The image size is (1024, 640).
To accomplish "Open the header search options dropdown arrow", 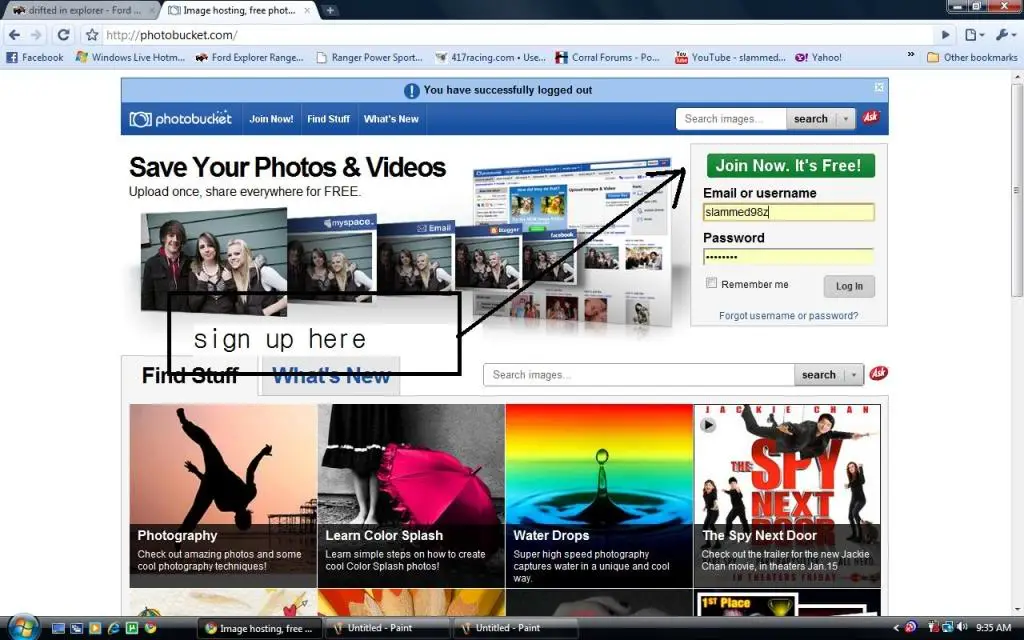I will [846, 119].
